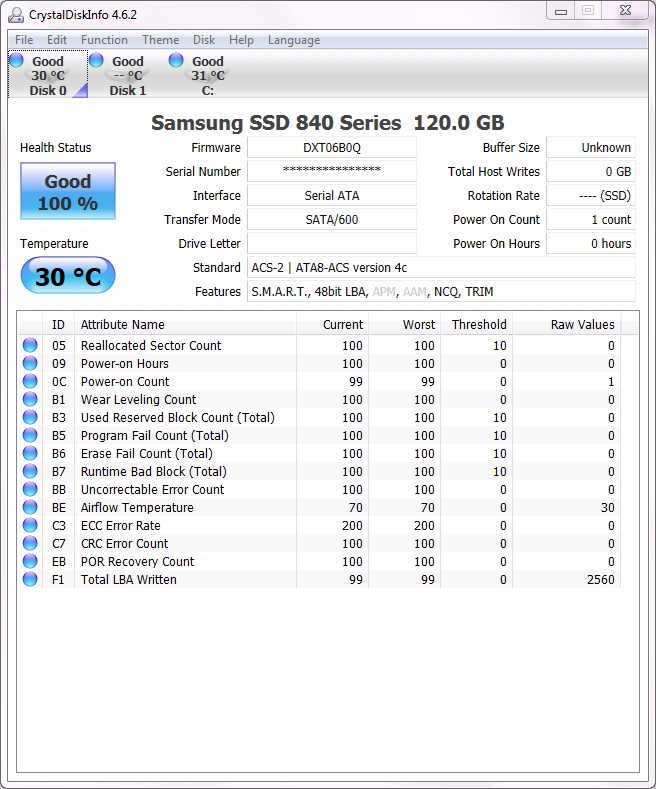Select the CRC Error Count attribute name

pyautogui.click(x=125, y=544)
